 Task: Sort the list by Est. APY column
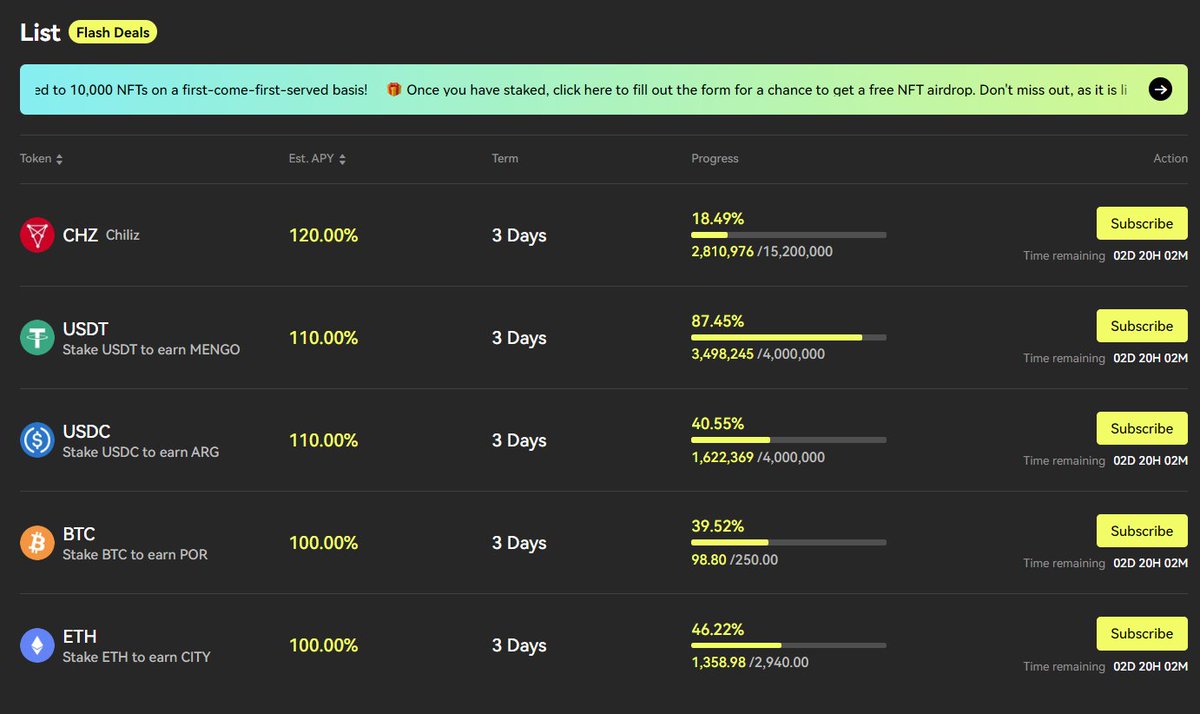pos(318,159)
